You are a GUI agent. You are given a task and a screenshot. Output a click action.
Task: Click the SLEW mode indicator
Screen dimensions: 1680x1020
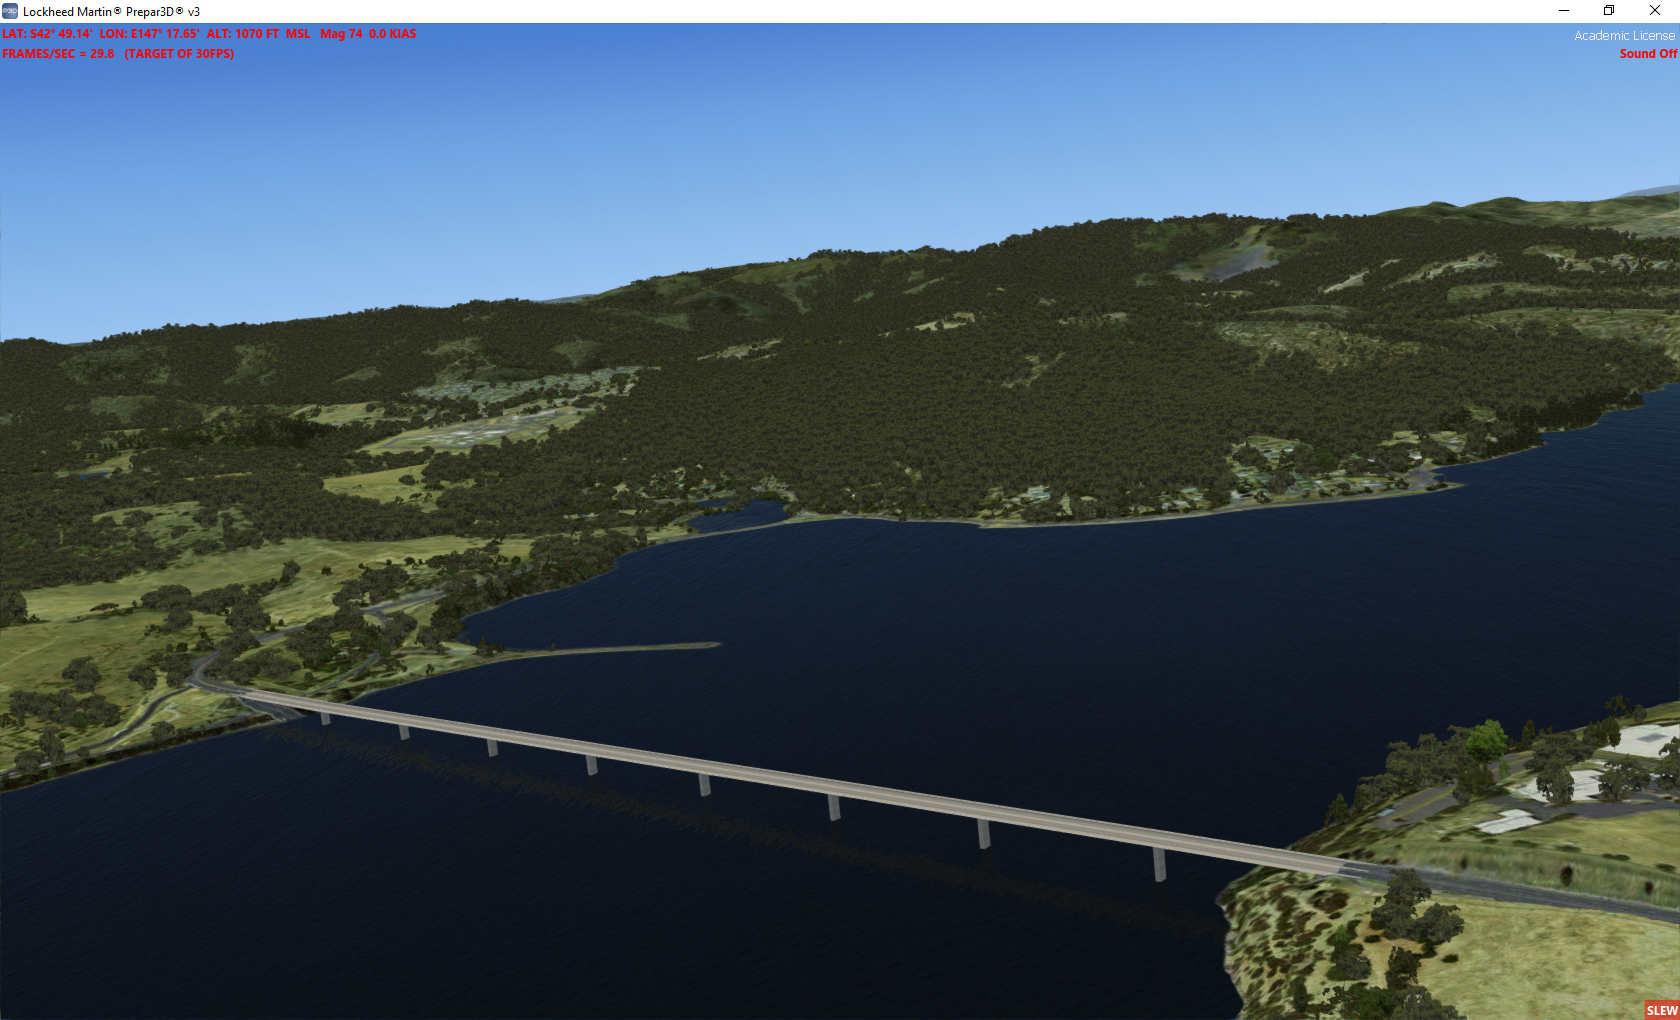[x=1662, y=1010]
